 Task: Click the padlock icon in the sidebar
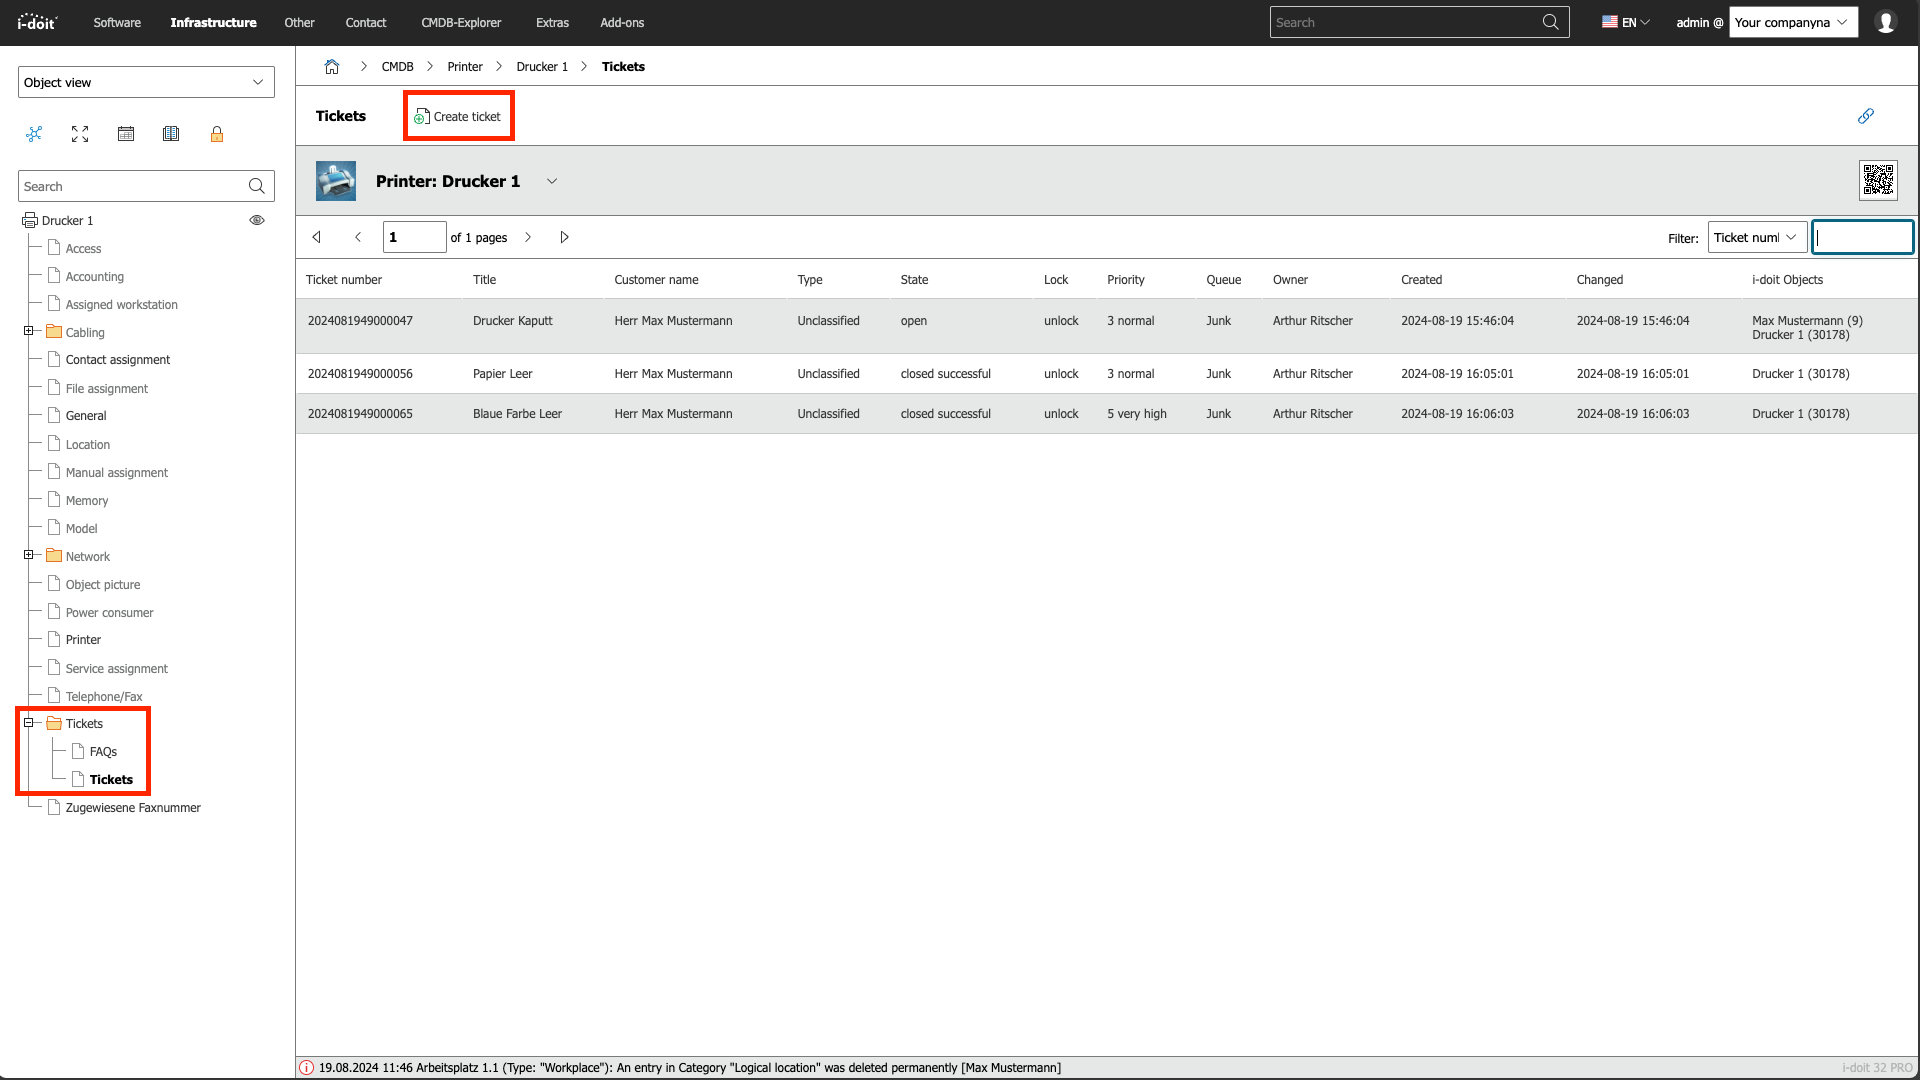(217, 134)
